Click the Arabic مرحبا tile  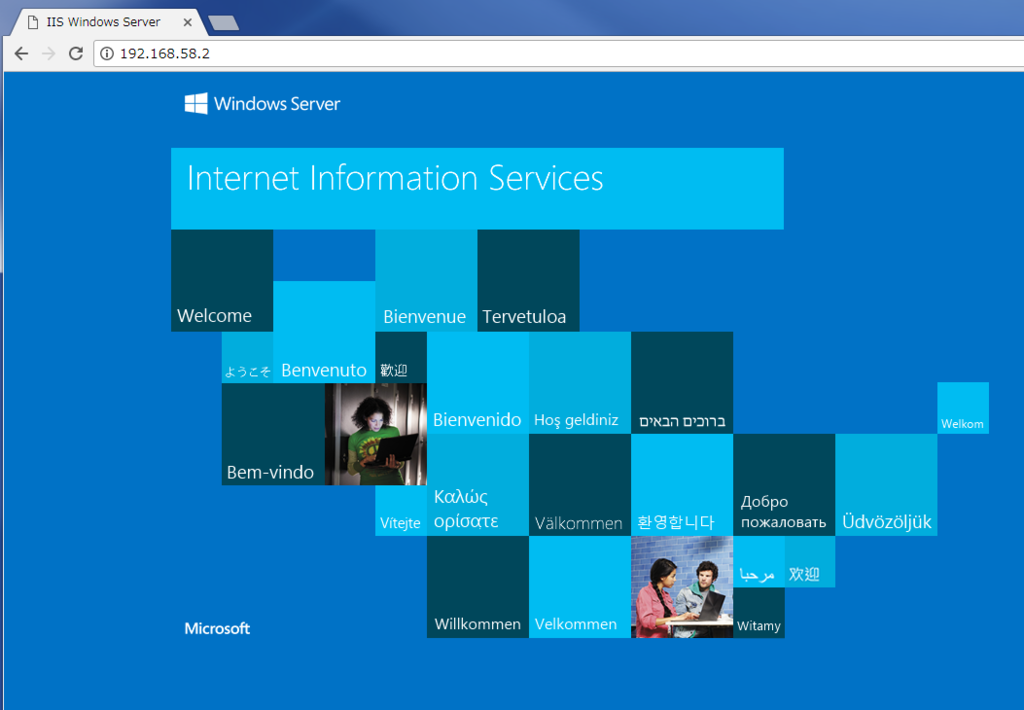(x=759, y=562)
